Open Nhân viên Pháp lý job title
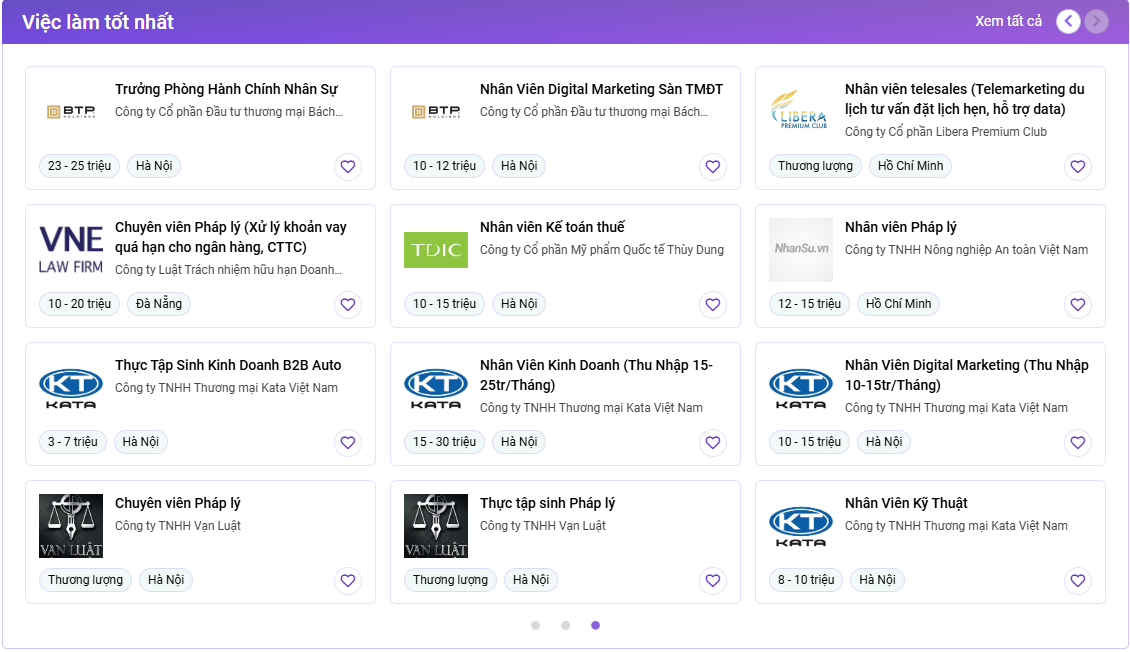This screenshot has width=1130, height=652. (x=901, y=227)
